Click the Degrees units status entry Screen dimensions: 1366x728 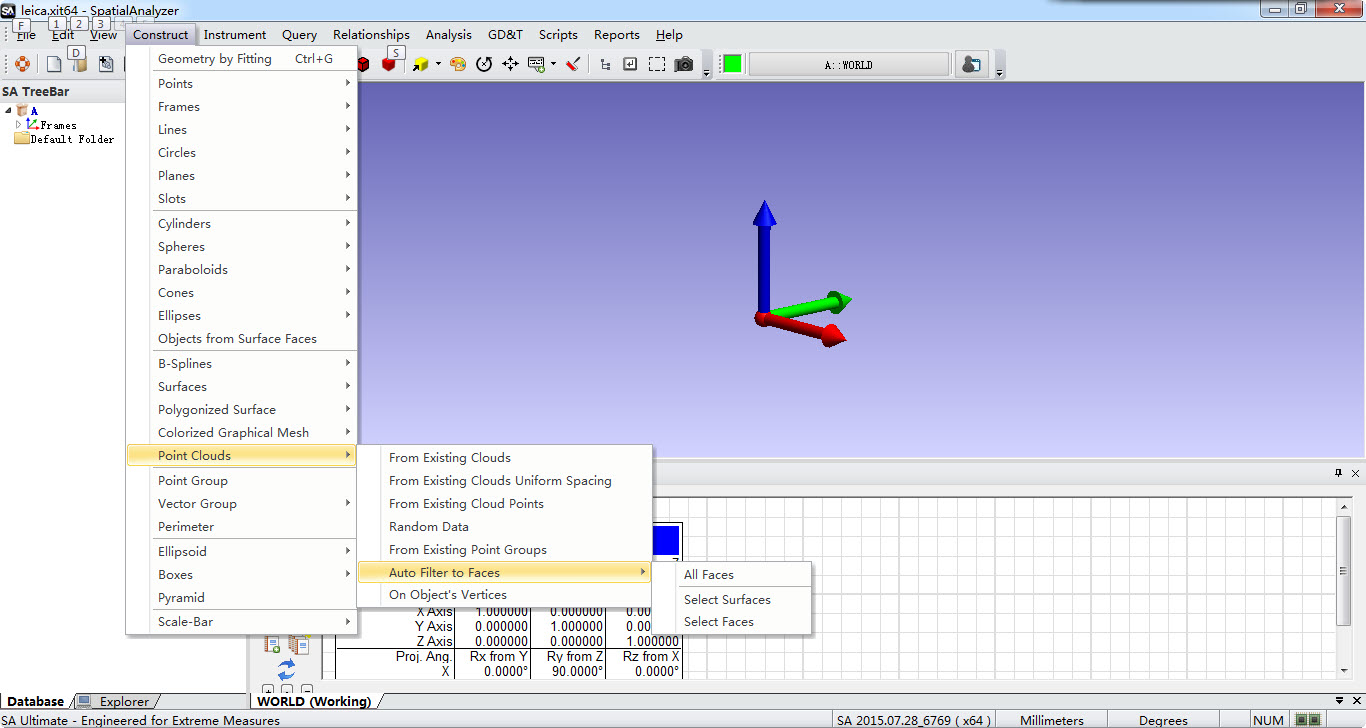(1163, 720)
